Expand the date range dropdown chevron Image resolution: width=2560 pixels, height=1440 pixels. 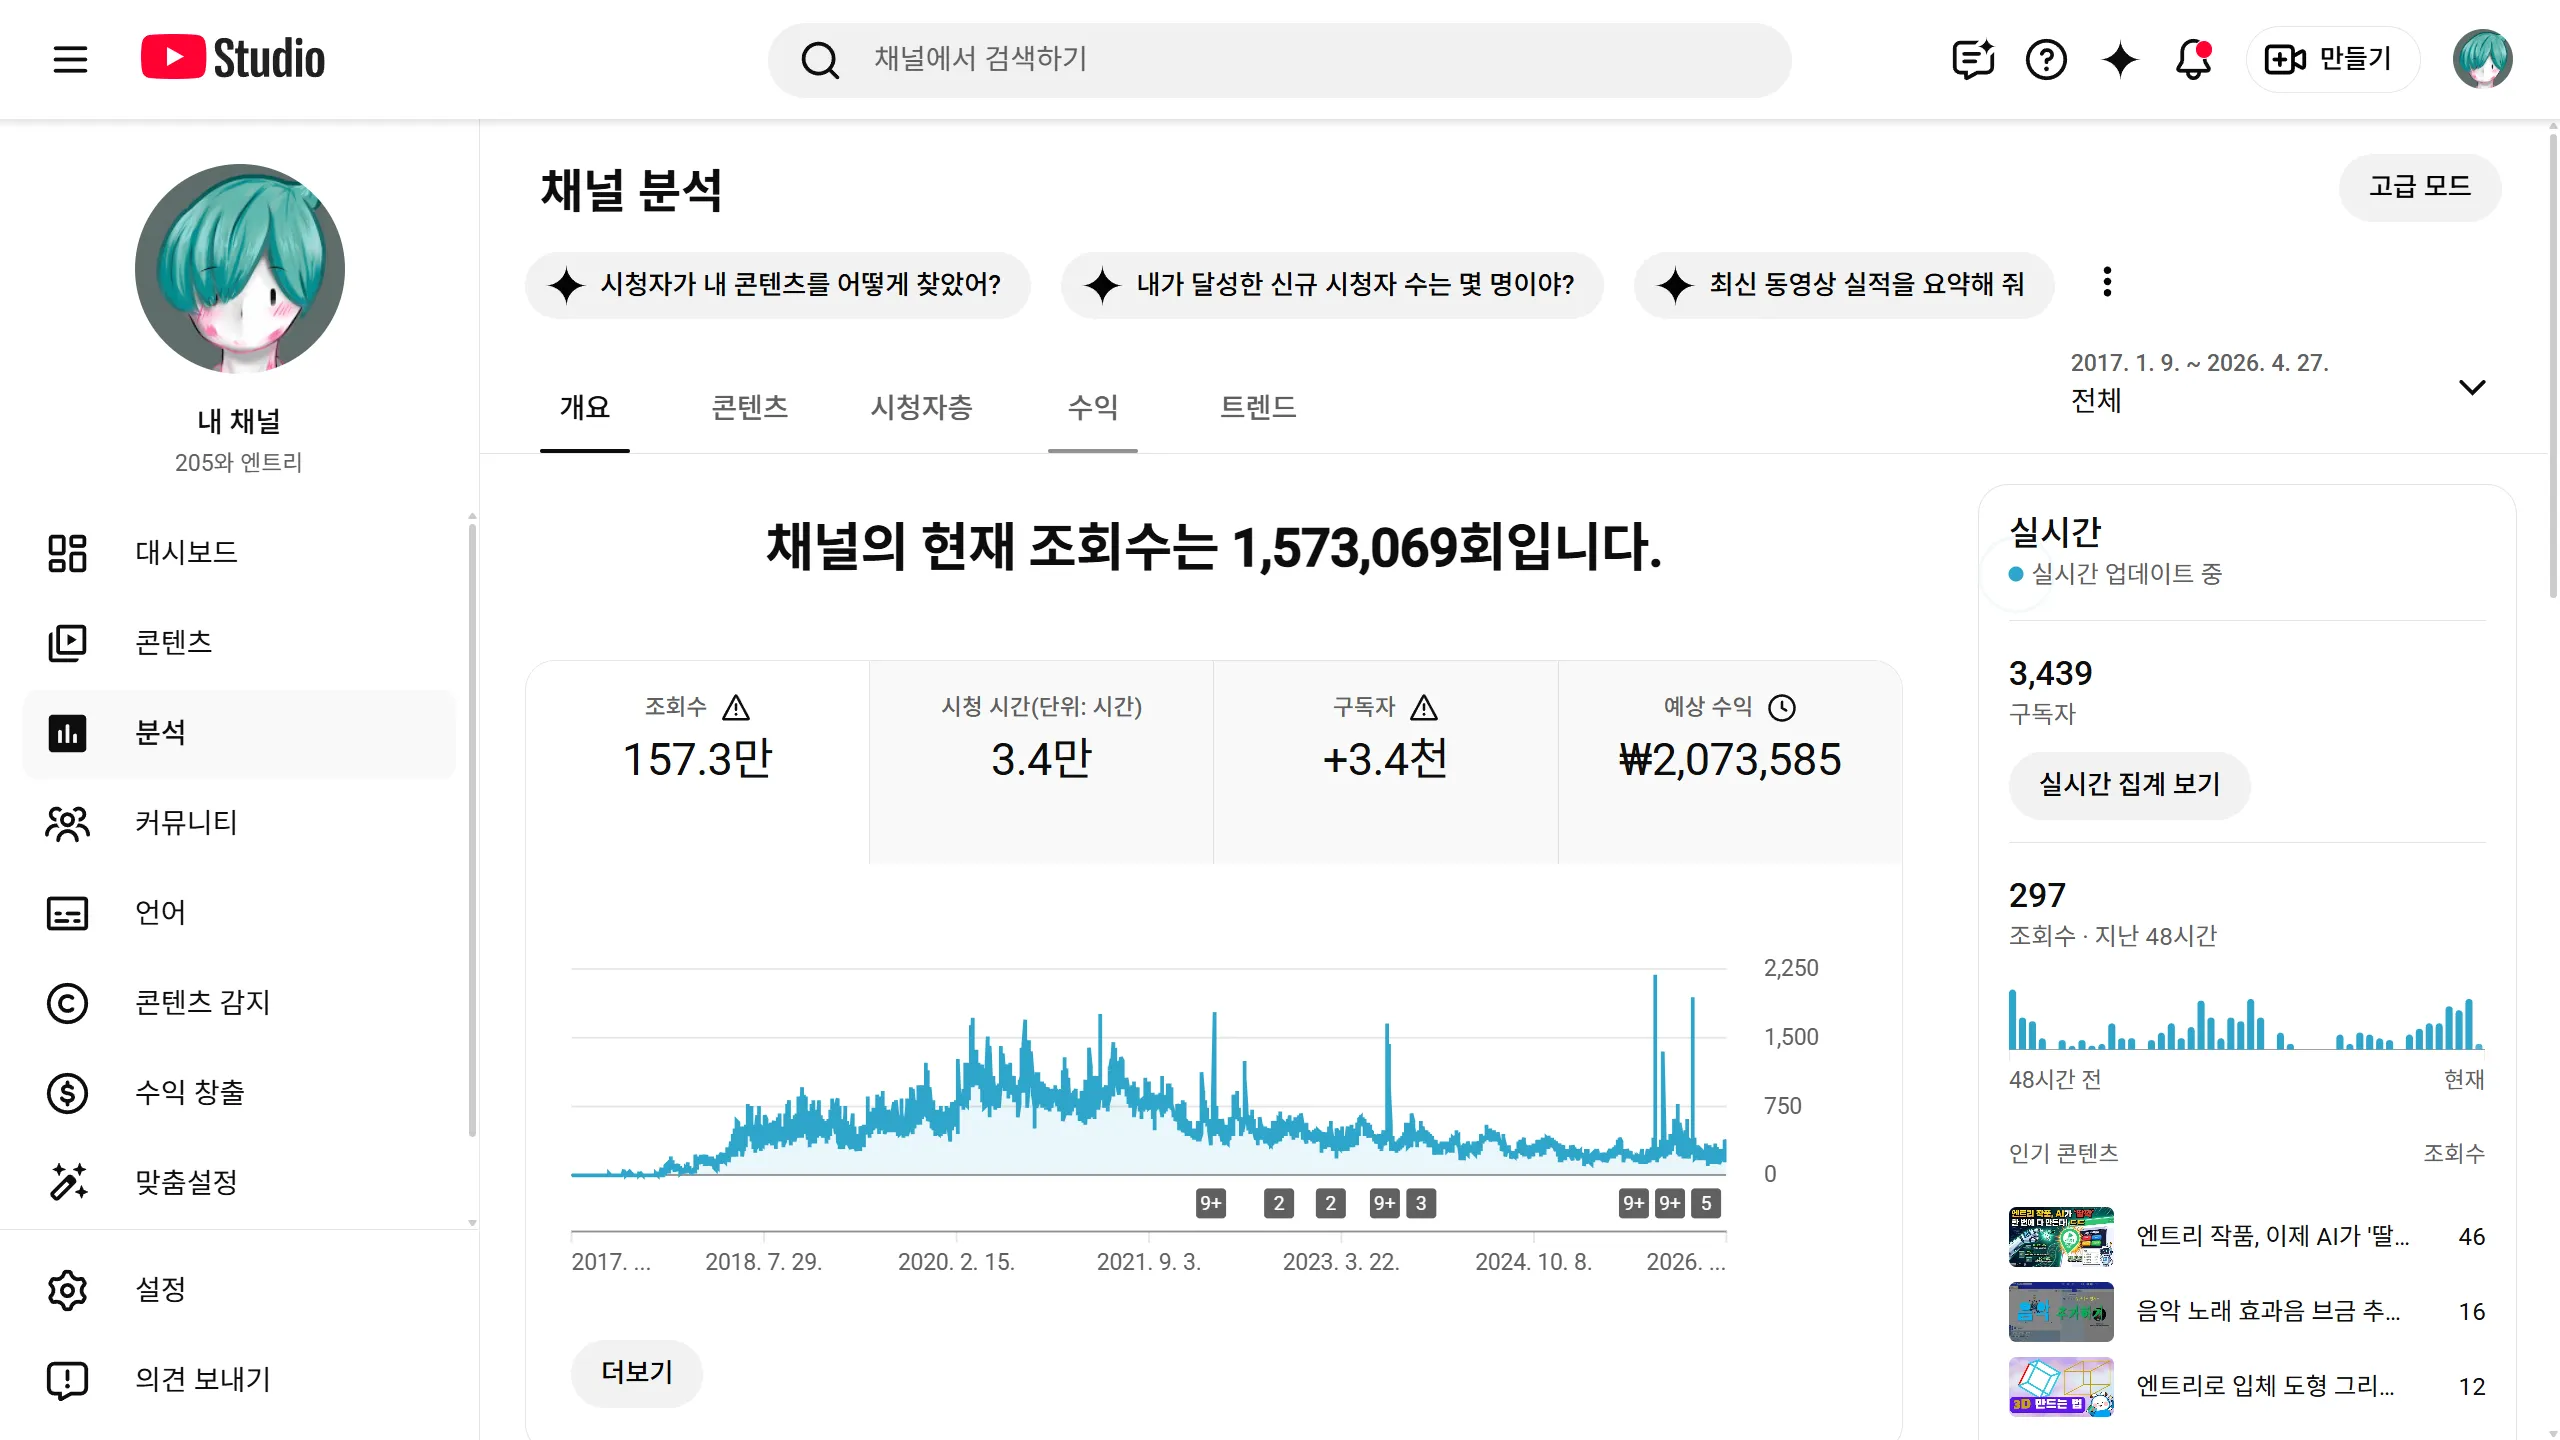[x=2472, y=387]
